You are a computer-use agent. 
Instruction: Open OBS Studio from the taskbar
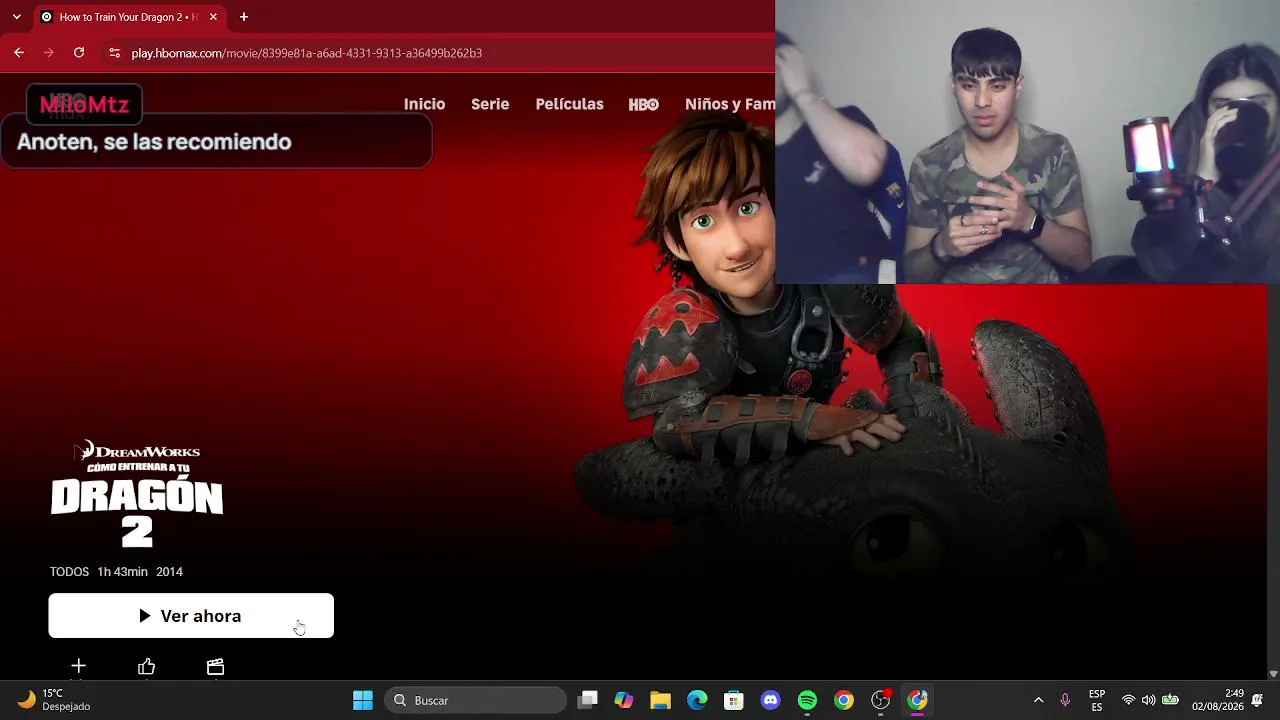(880, 700)
